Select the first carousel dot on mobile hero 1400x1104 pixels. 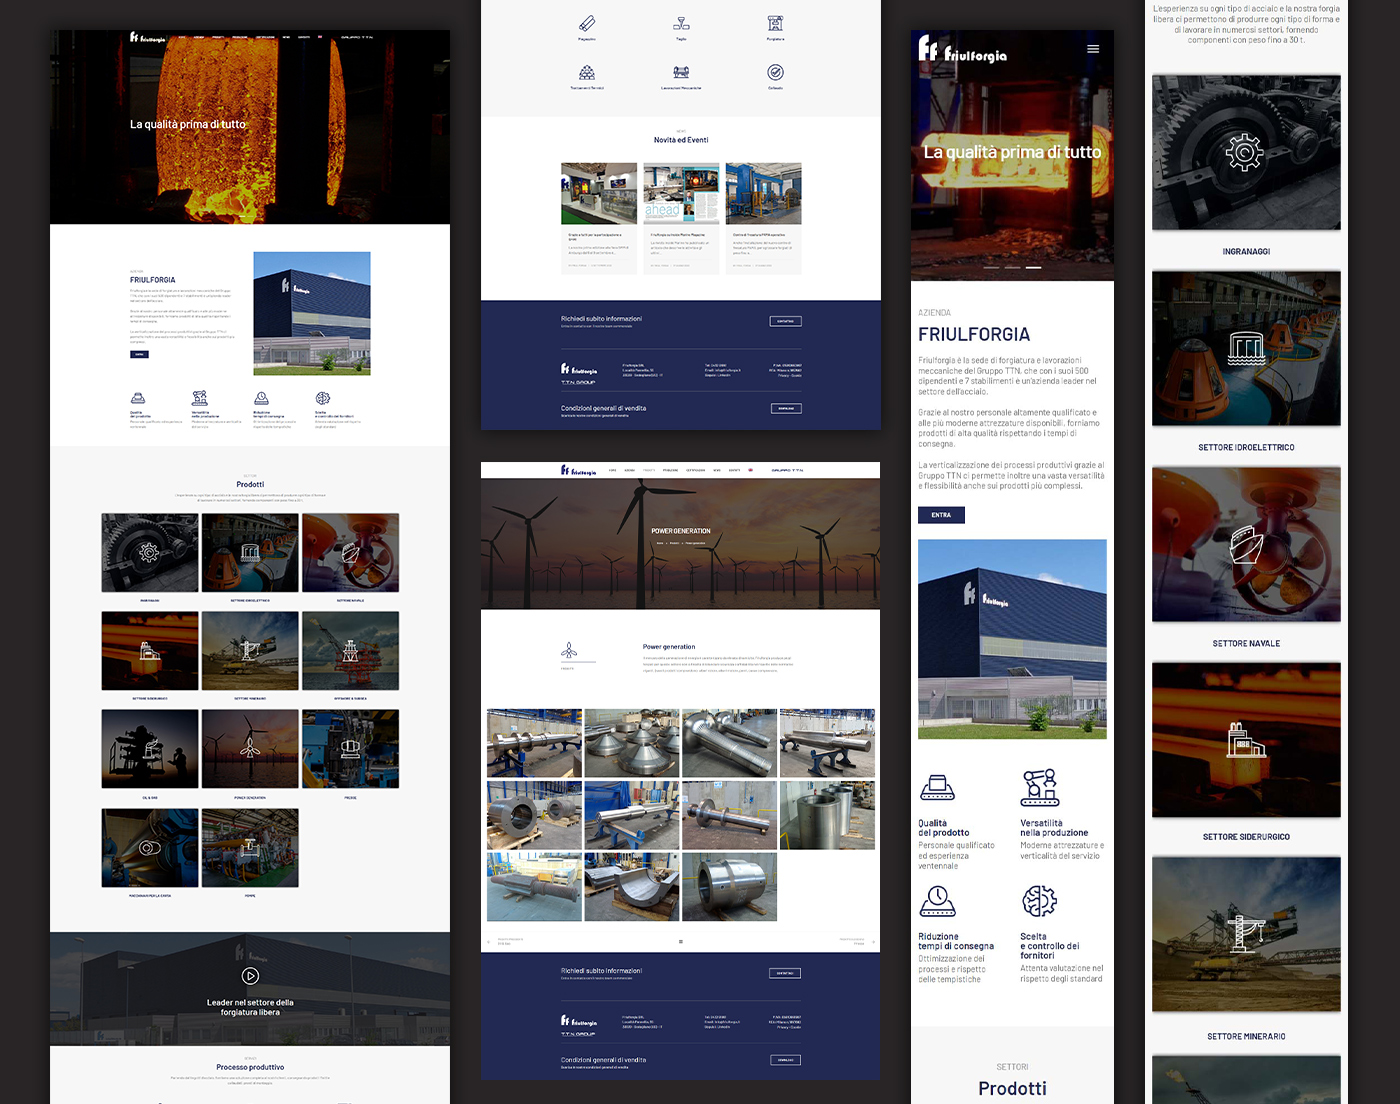991,268
